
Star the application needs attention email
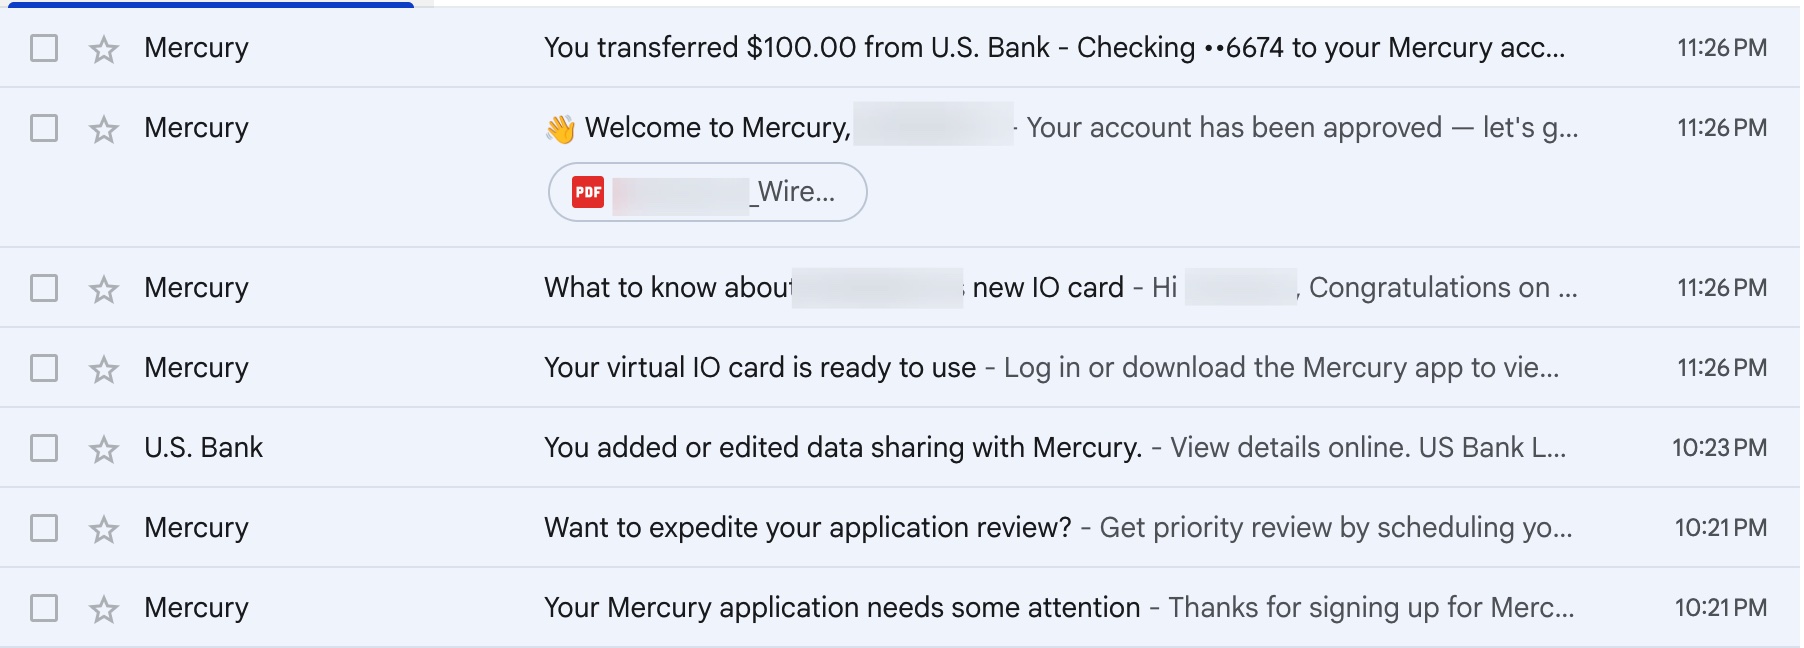pos(104,609)
